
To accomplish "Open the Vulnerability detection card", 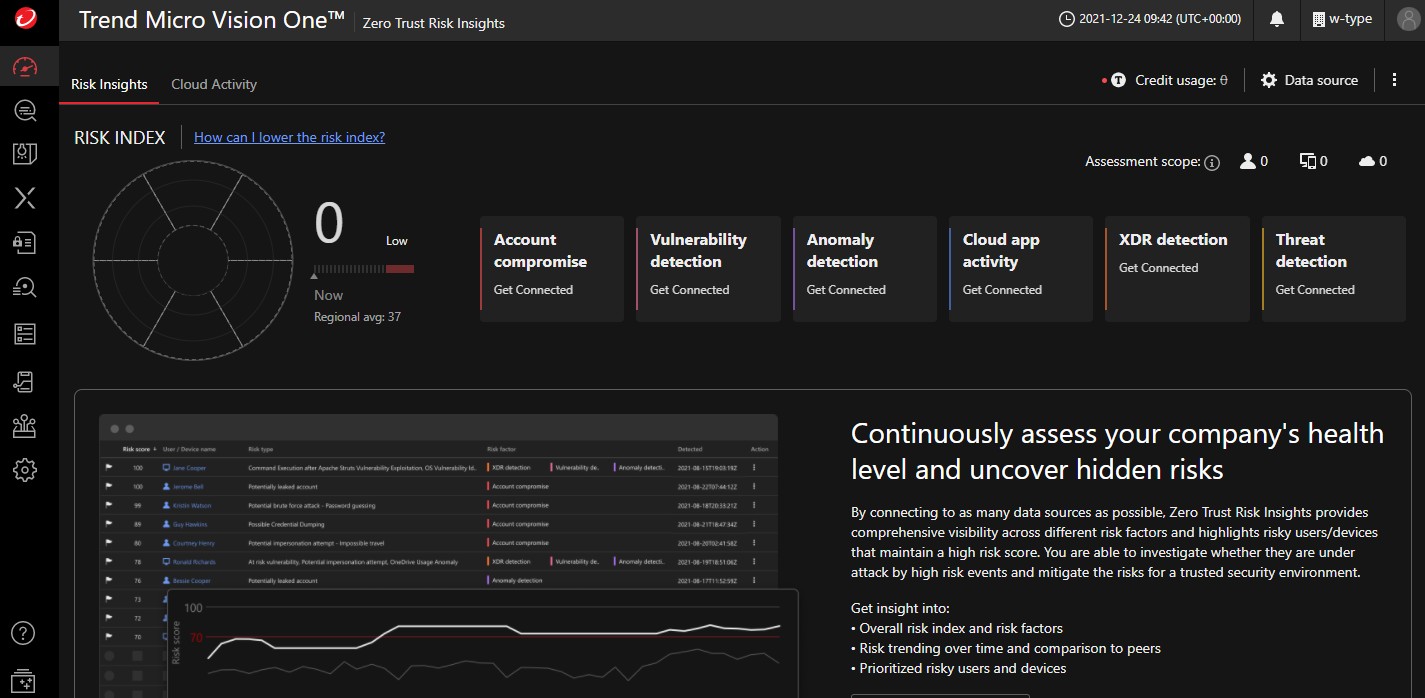I will point(708,269).
